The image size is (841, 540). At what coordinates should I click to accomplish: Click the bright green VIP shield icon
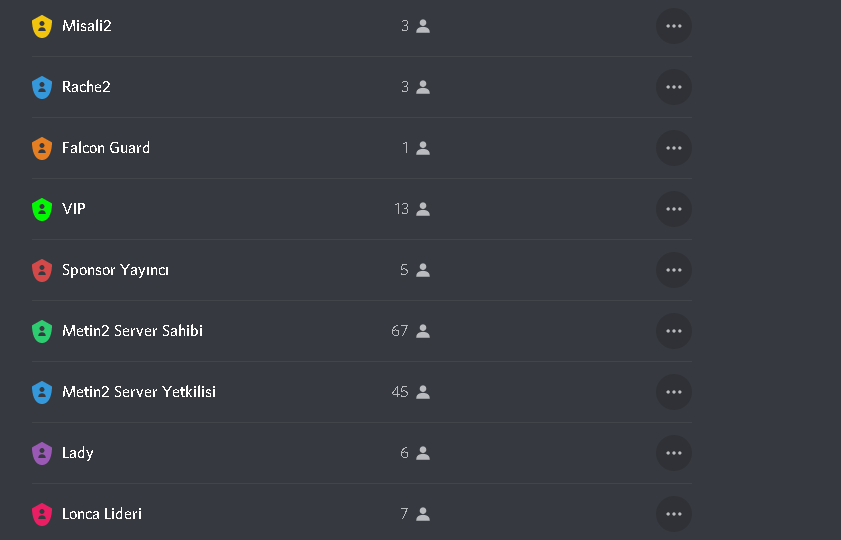[42, 209]
